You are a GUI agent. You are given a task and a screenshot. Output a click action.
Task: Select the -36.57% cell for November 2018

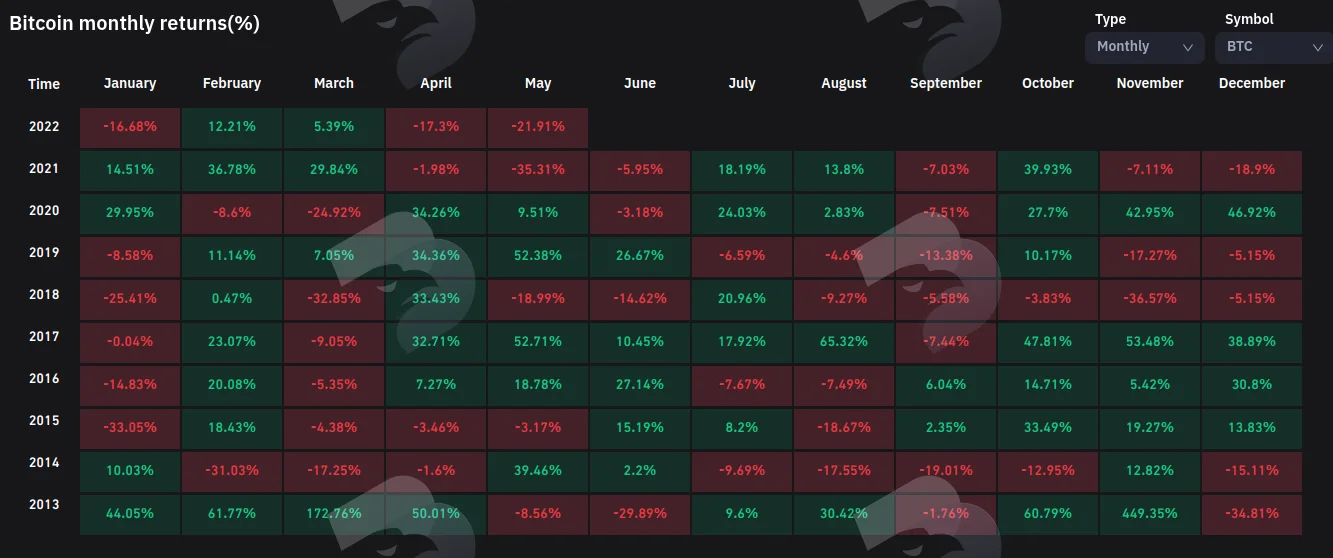click(1150, 299)
